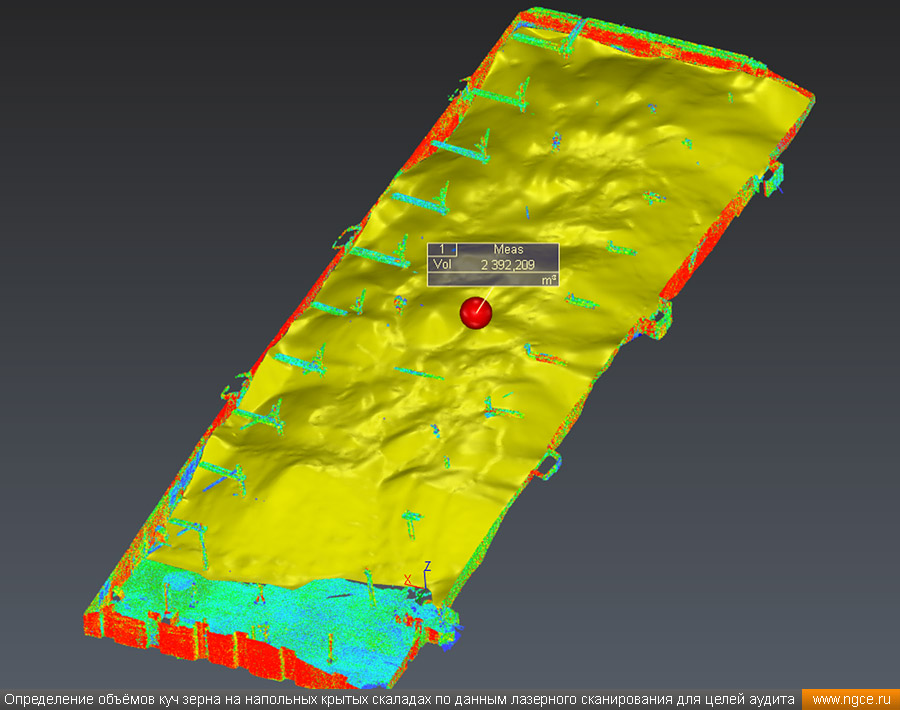Click the "Vol" row label
The width and height of the screenshot is (900, 710).
(x=441, y=265)
